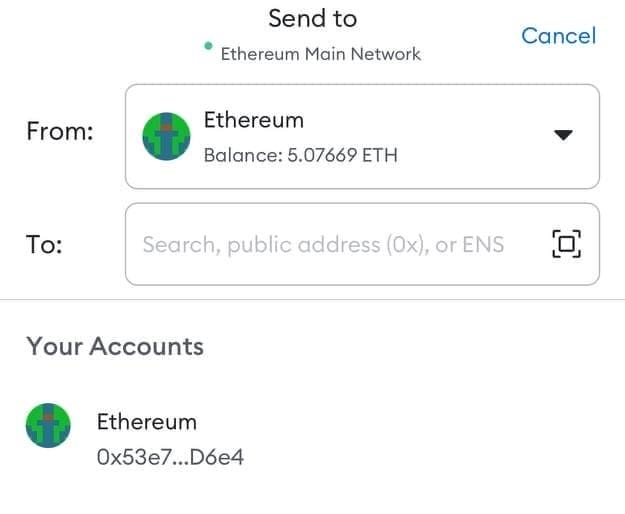Screen dimensions: 625x514
Task: Click the 0x53e7...D6e4 address text
Action: click(x=170, y=458)
